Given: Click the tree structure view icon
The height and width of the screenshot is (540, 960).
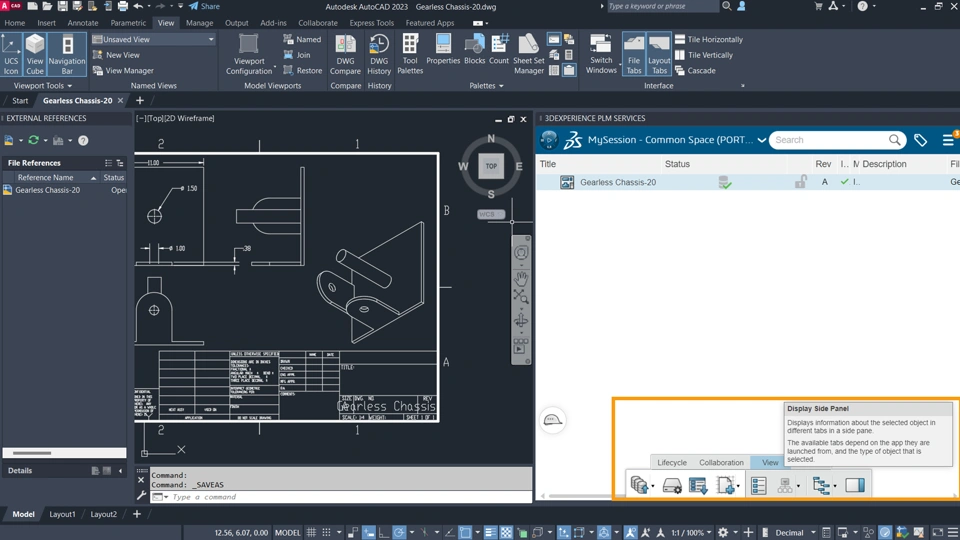Looking at the screenshot, I should pos(820,485).
